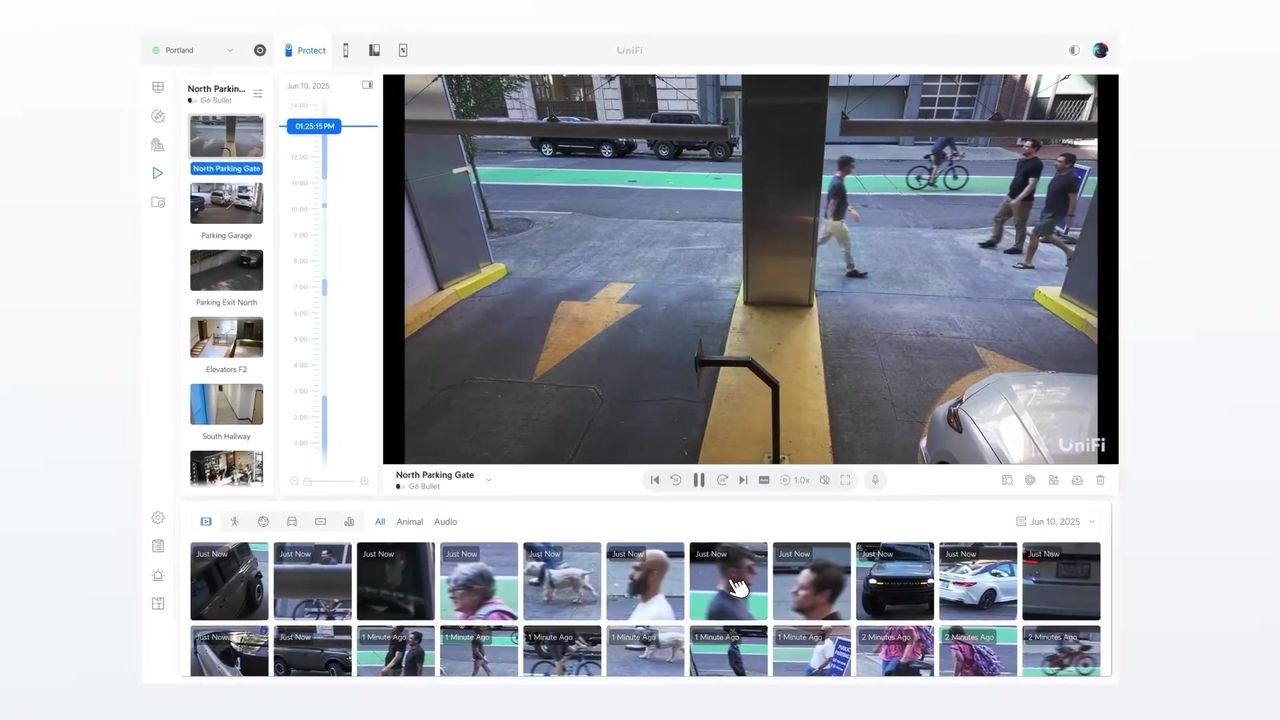Image resolution: width=1280 pixels, height=720 pixels.
Task: Collapse the timeline panel toggle
Action: point(367,85)
